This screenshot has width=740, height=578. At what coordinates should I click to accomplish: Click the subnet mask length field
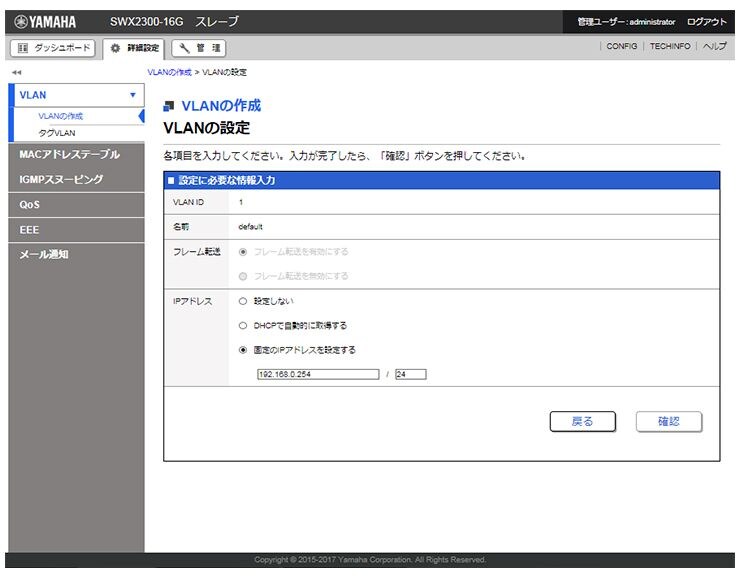[410, 374]
